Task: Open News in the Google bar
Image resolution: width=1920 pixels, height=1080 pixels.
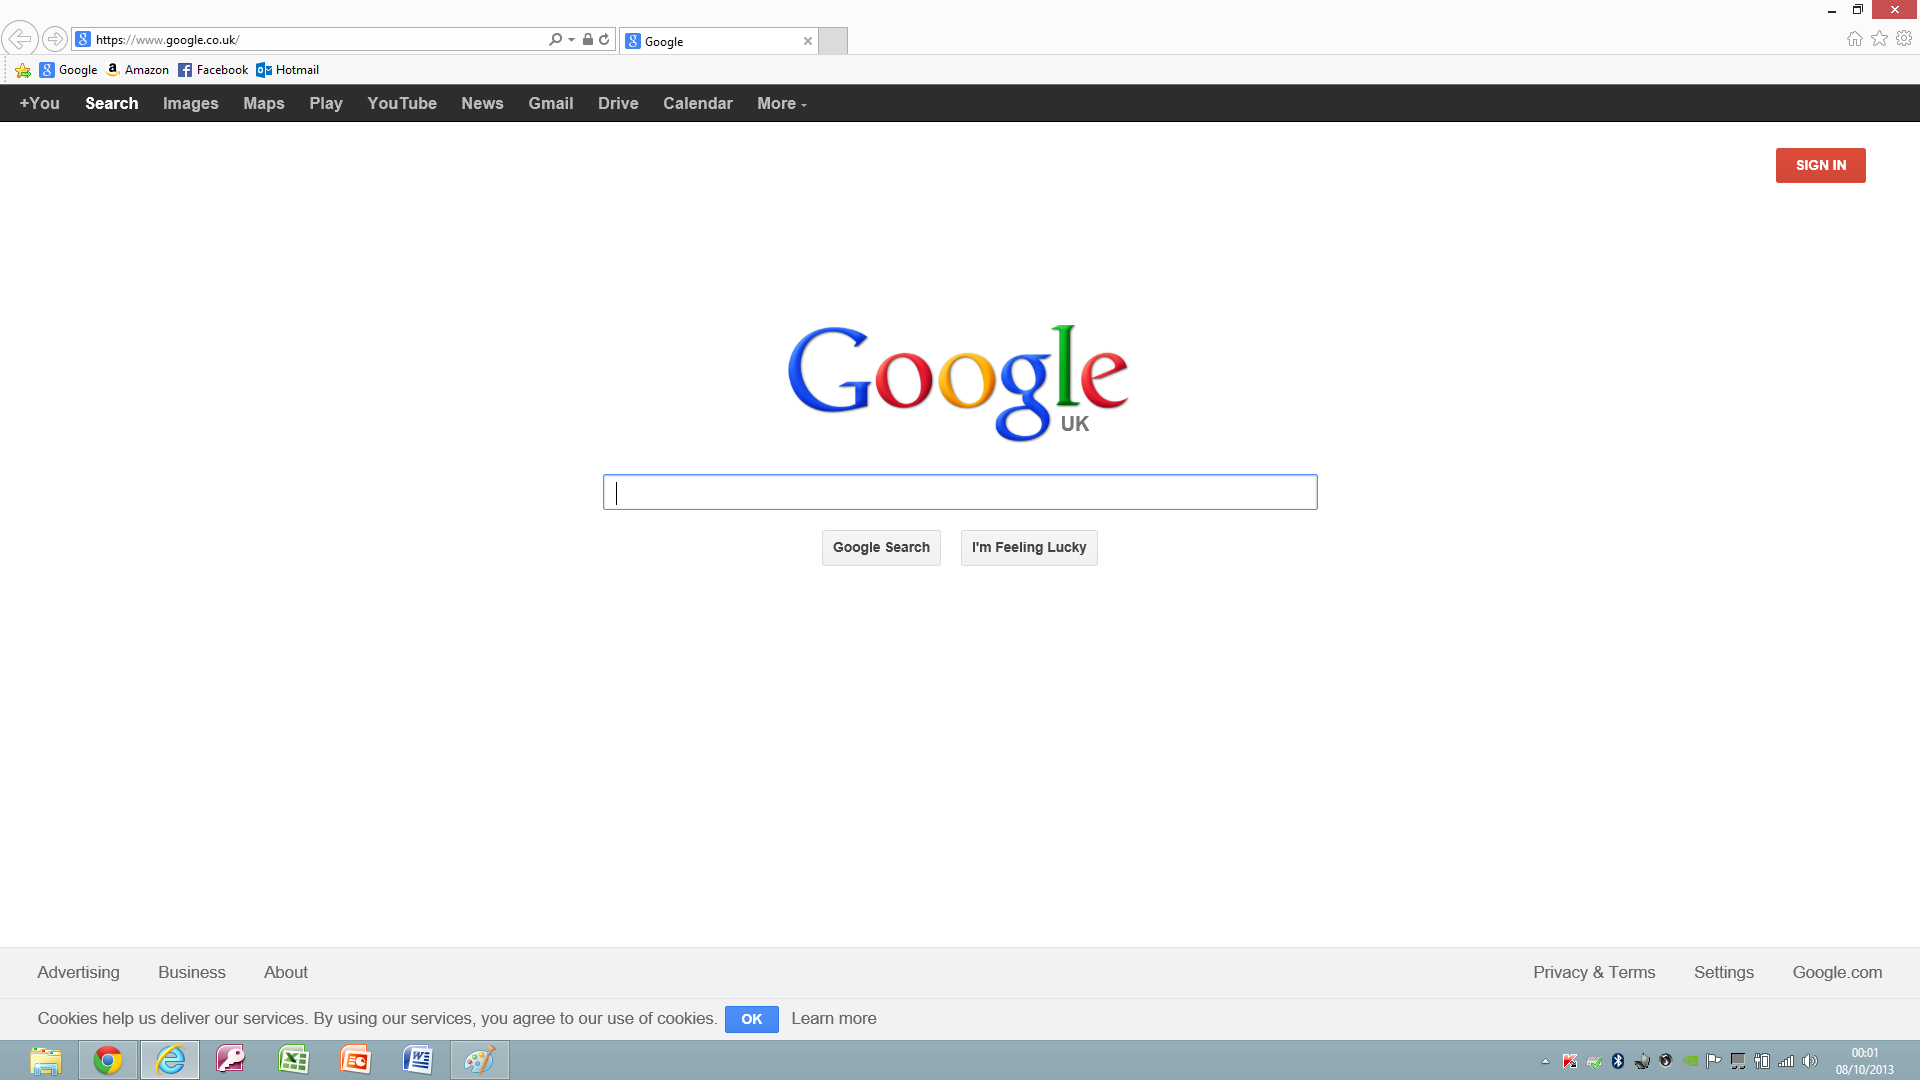Action: click(x=482, y=103)
